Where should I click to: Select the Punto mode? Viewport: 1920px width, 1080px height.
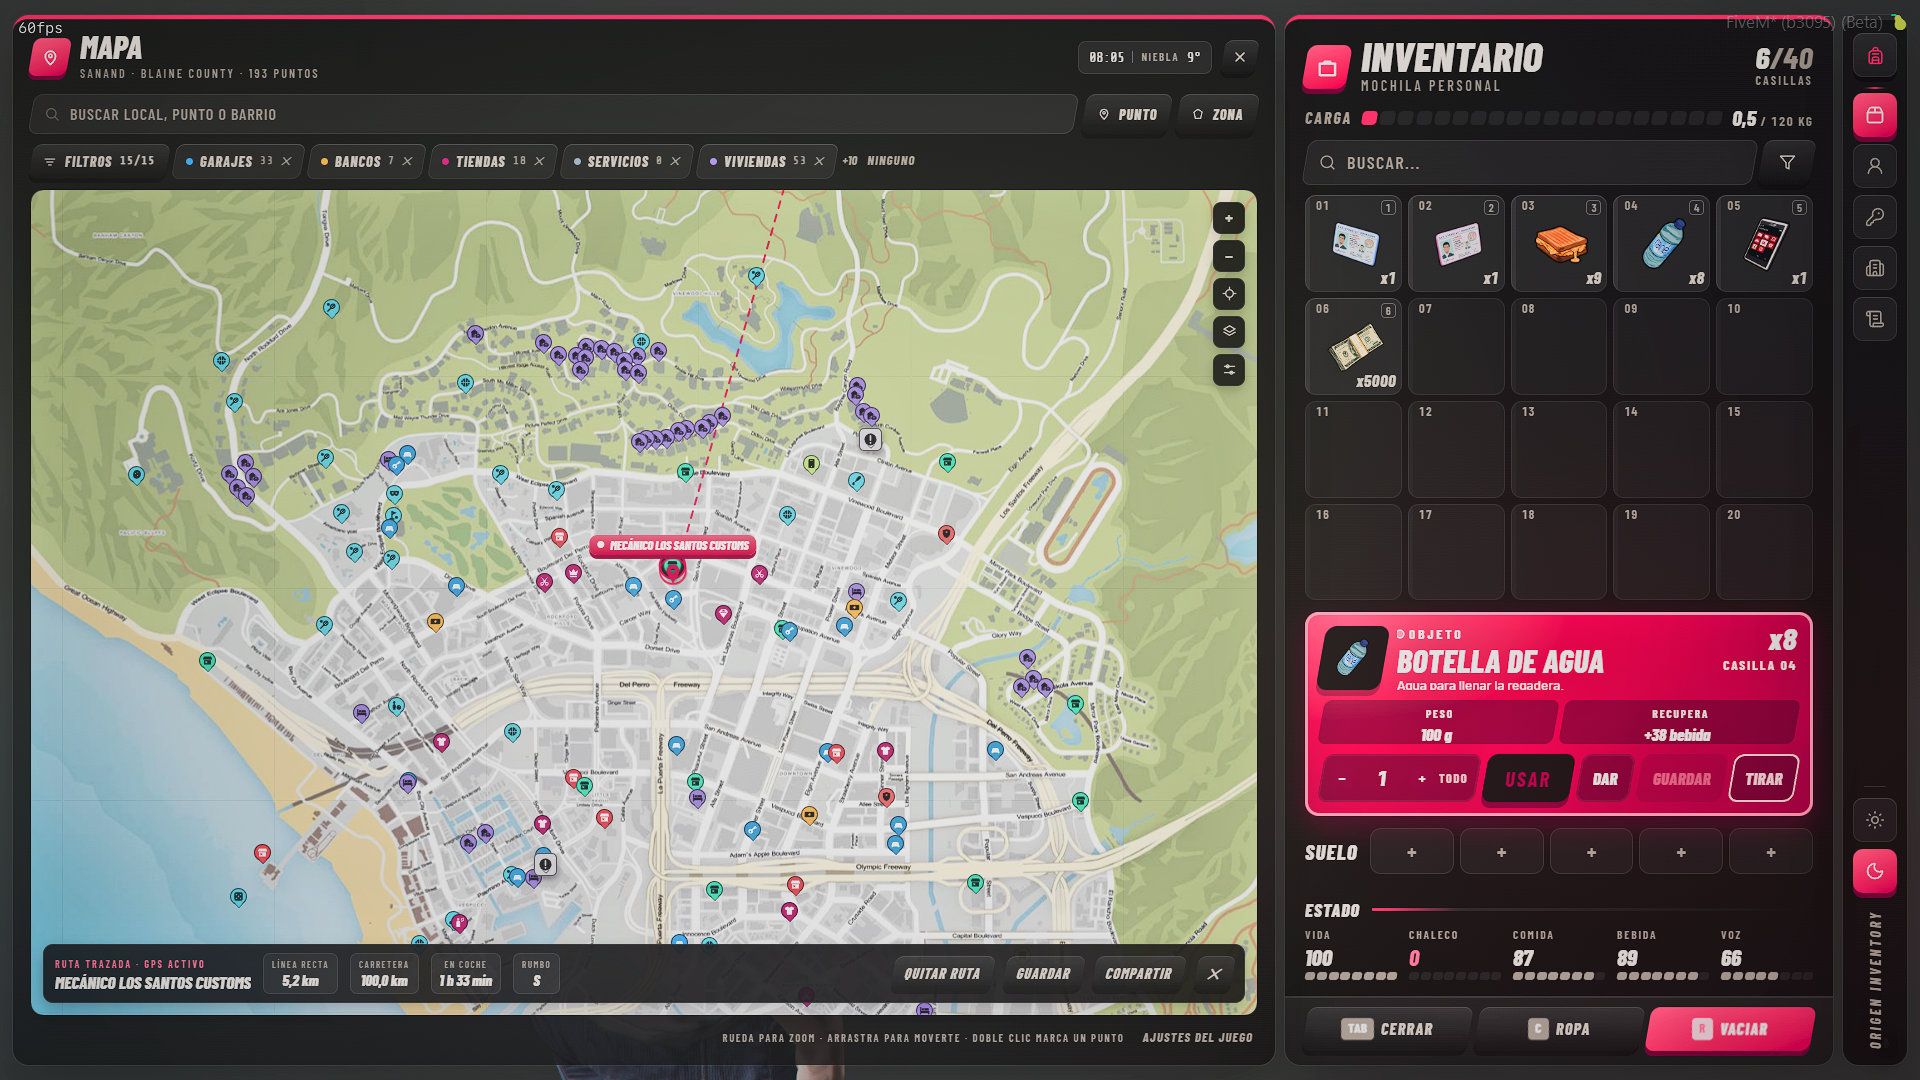coord(1128,115)
